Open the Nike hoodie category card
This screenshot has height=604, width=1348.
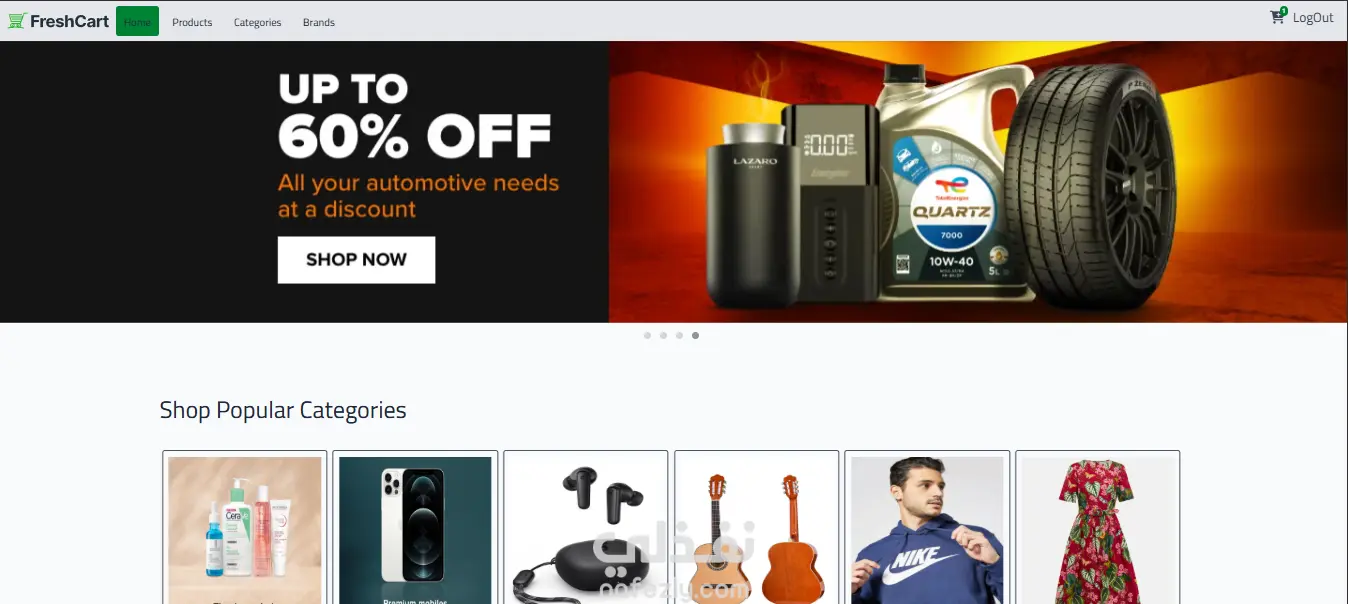927,527
